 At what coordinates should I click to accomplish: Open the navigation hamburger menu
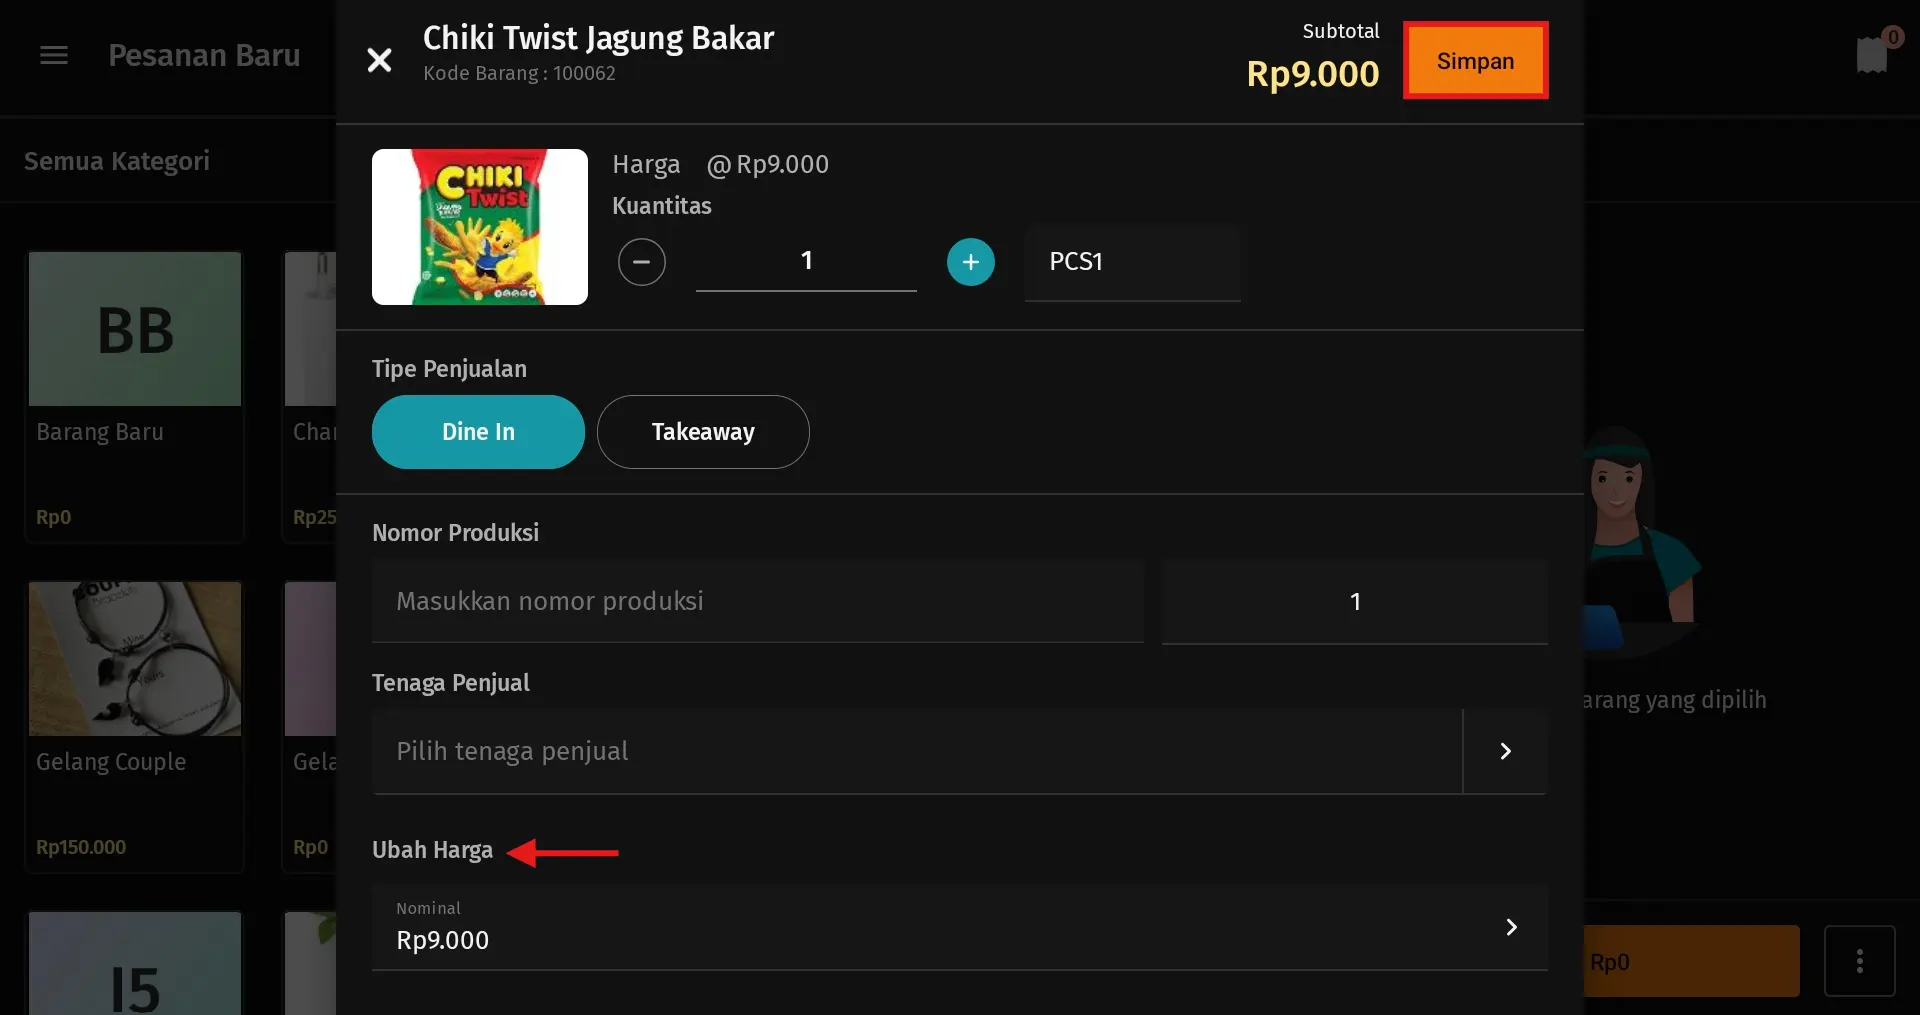coord(52,55)
